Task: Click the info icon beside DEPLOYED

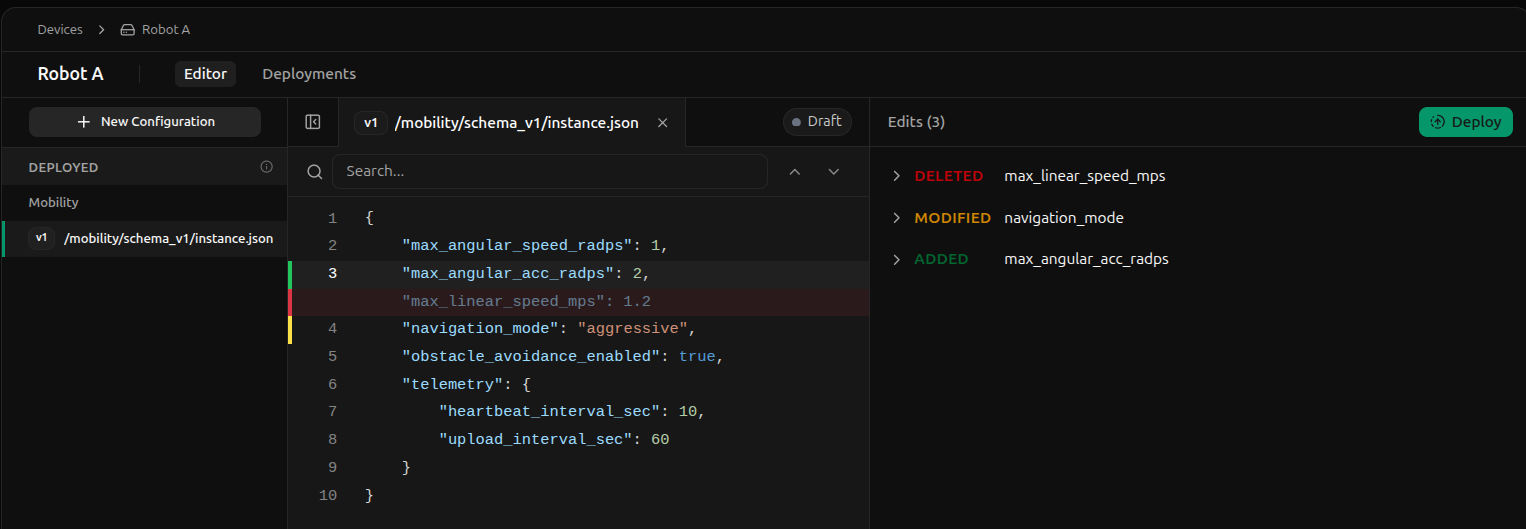Action: pyautogui.click(x=266, y=167)
